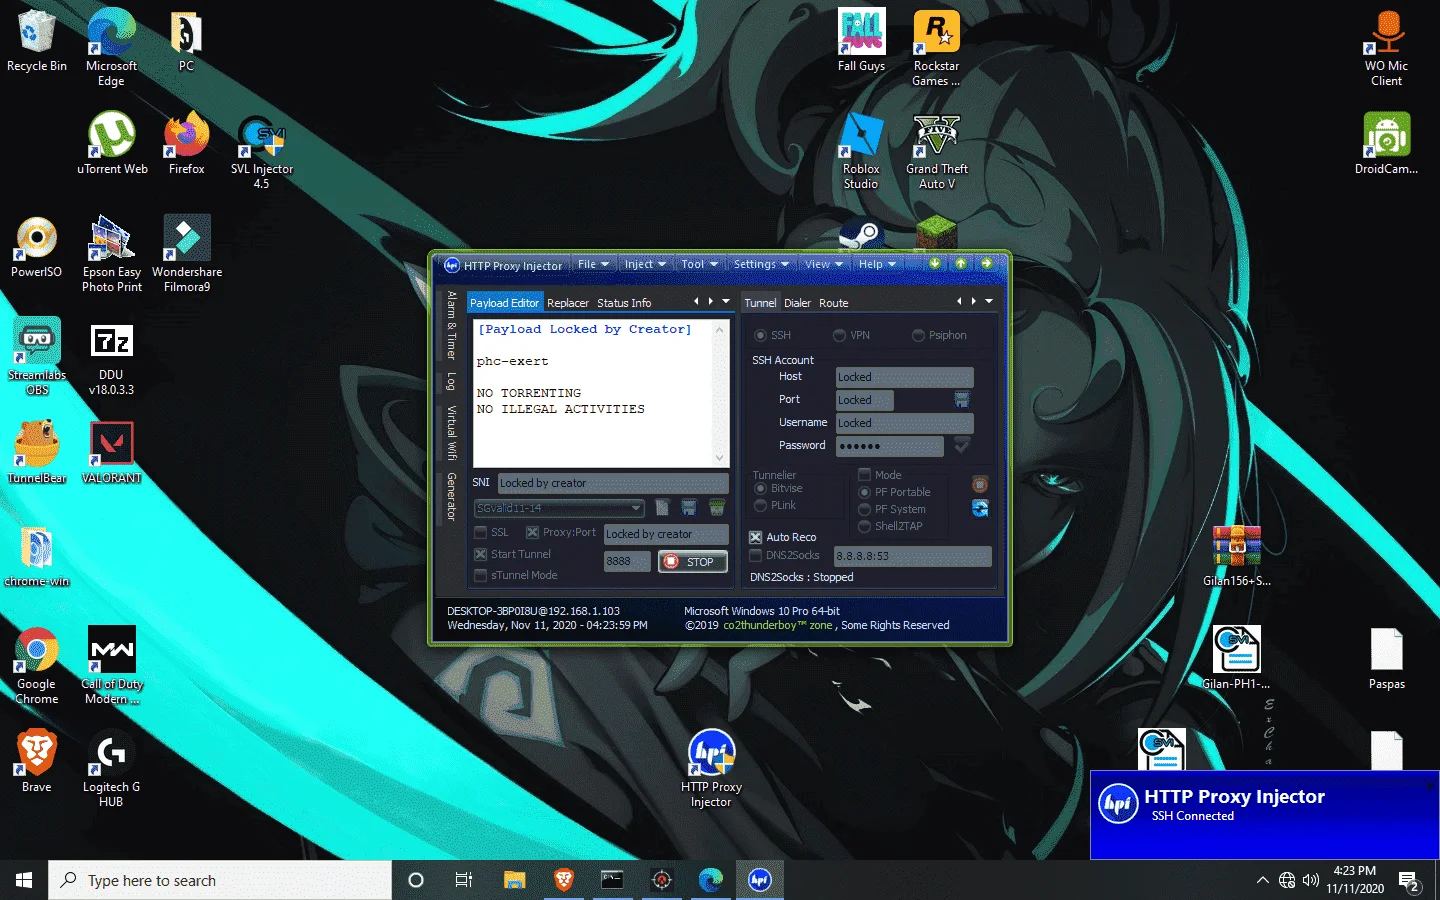Select the Shell2TAP radio option

point(865,526)
